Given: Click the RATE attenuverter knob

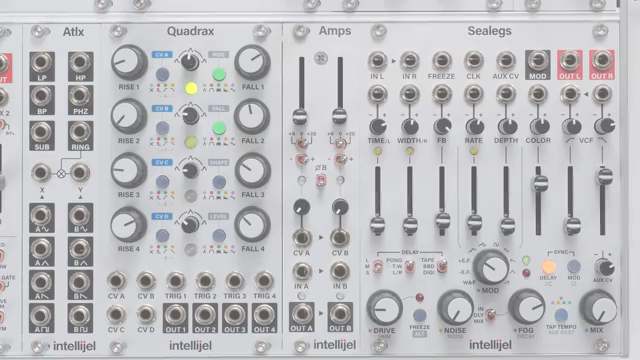Looking at the screenshot, I should tap(475, 127).
